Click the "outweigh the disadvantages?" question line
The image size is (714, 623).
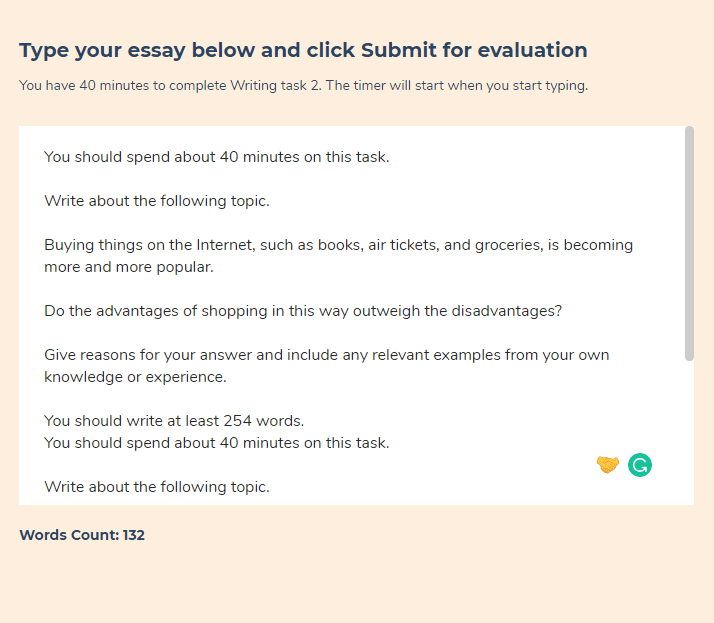click(303, 311)
